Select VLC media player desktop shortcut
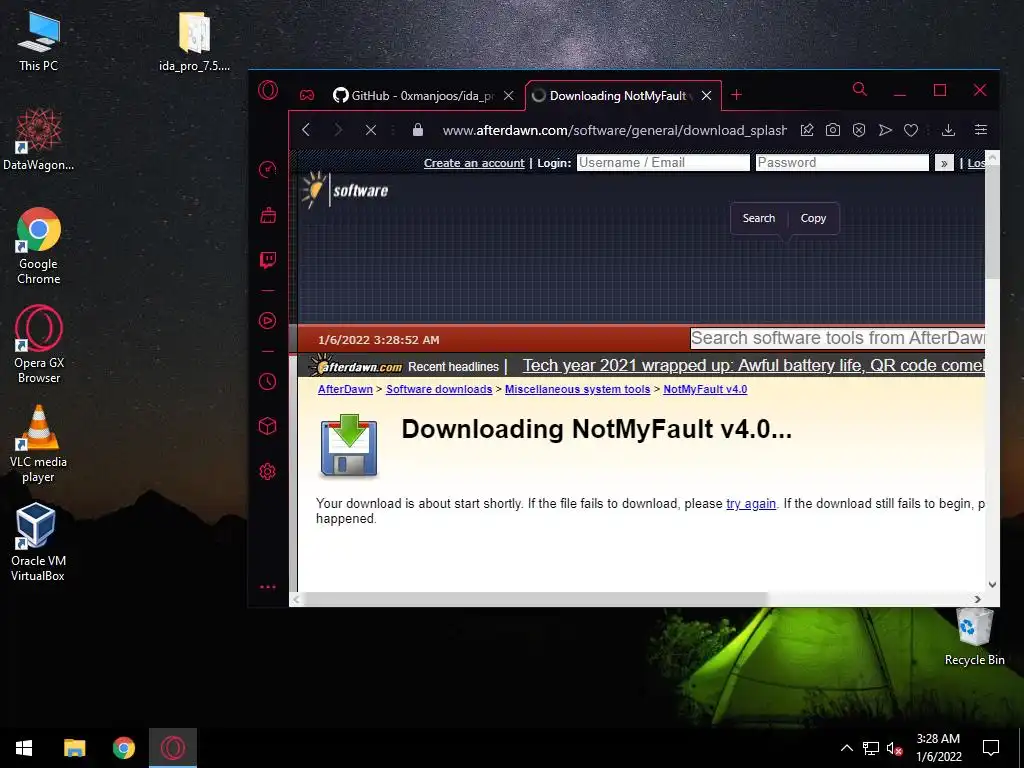 click(x=39, y=444)
